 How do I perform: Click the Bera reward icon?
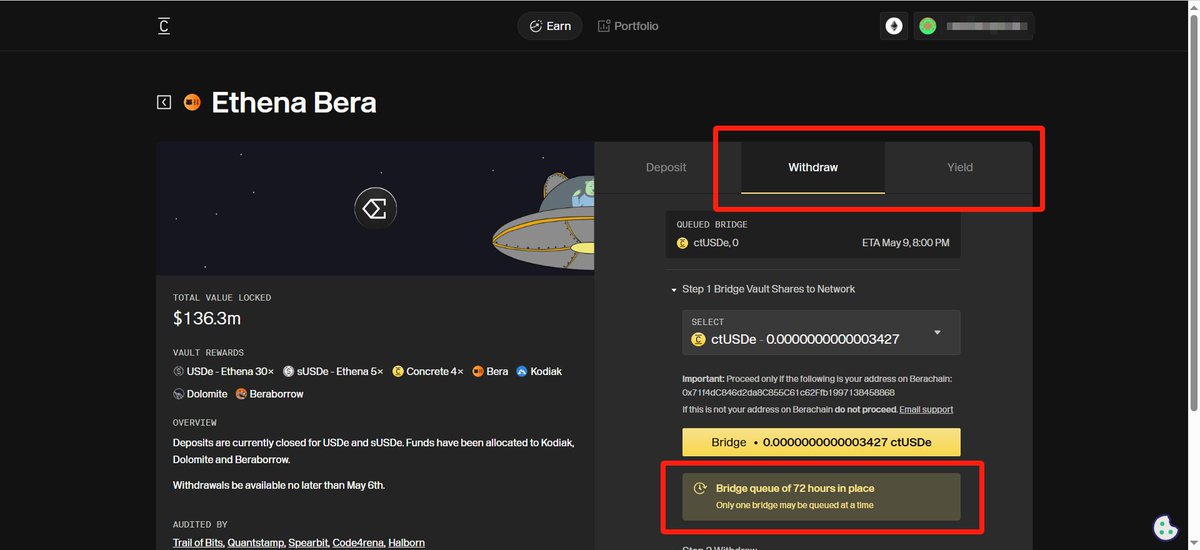tap(478, 371)
